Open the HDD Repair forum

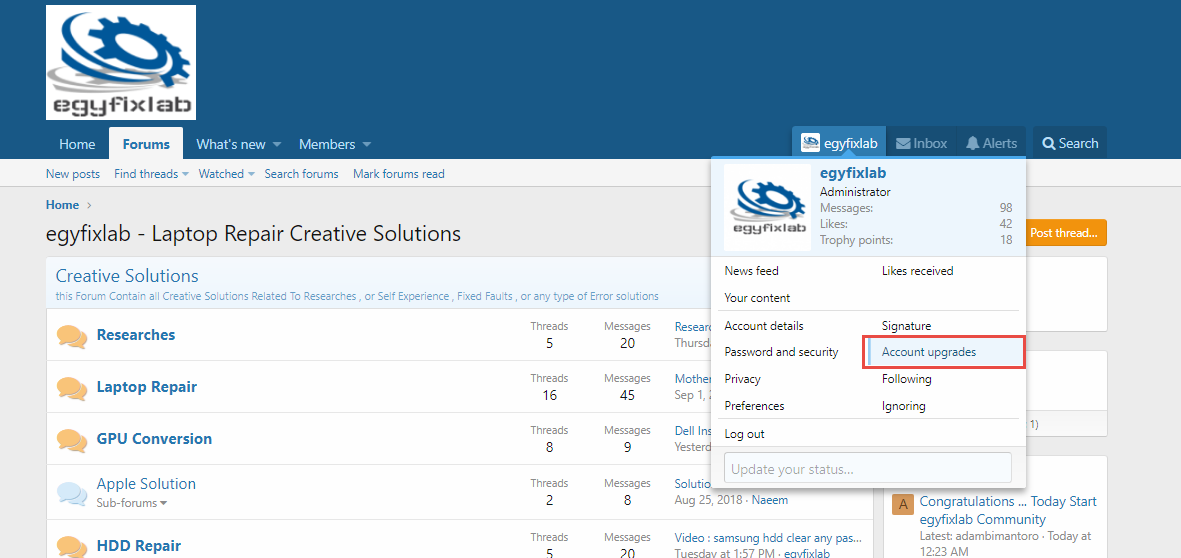pos(139,547)
